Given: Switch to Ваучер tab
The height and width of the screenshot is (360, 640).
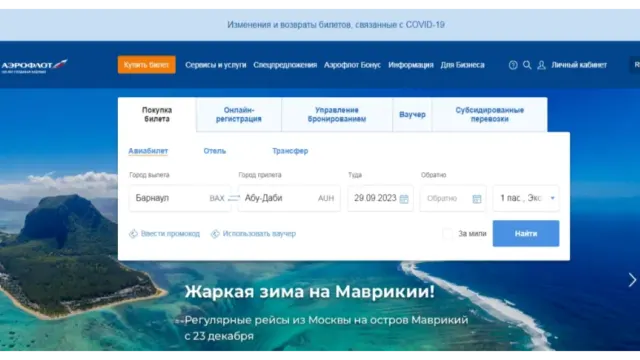Looking at the screenshot, I should (412, 115).
